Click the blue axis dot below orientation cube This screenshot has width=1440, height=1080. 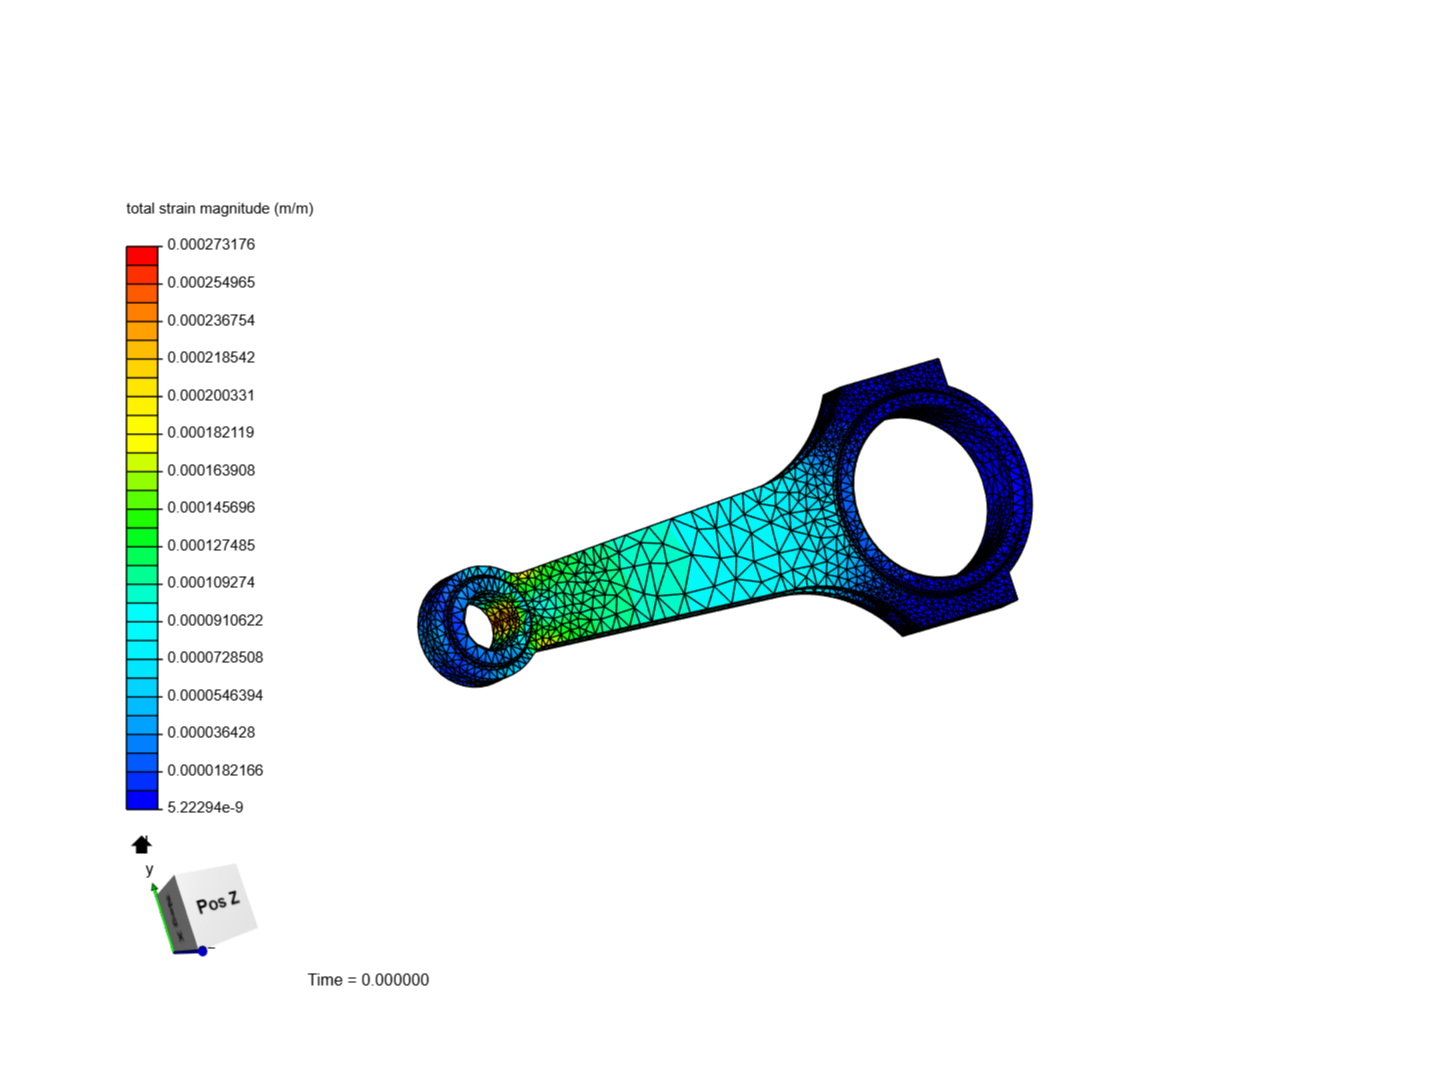click(202, 951)
